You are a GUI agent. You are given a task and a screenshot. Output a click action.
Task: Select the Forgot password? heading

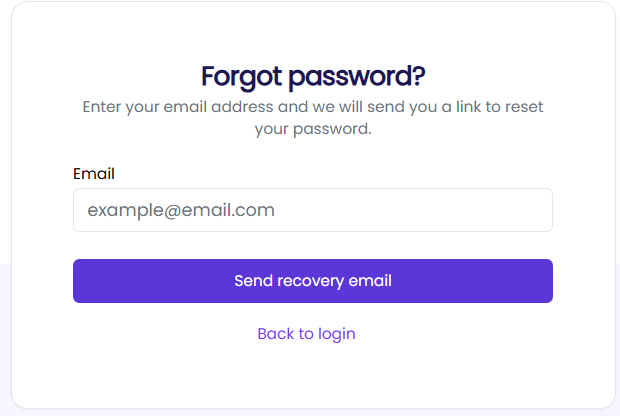pyautogui.click(x=313, y=77)
